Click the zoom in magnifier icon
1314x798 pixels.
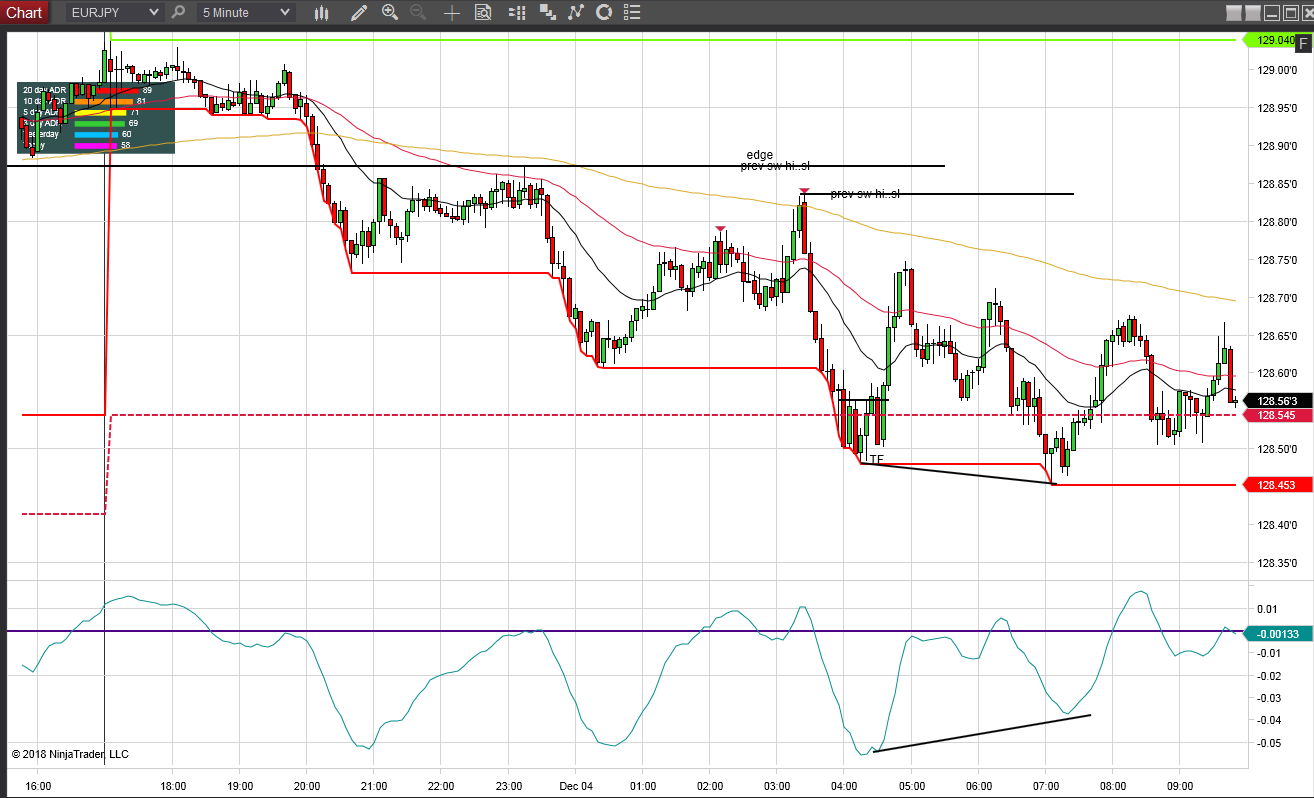[390, 13]
